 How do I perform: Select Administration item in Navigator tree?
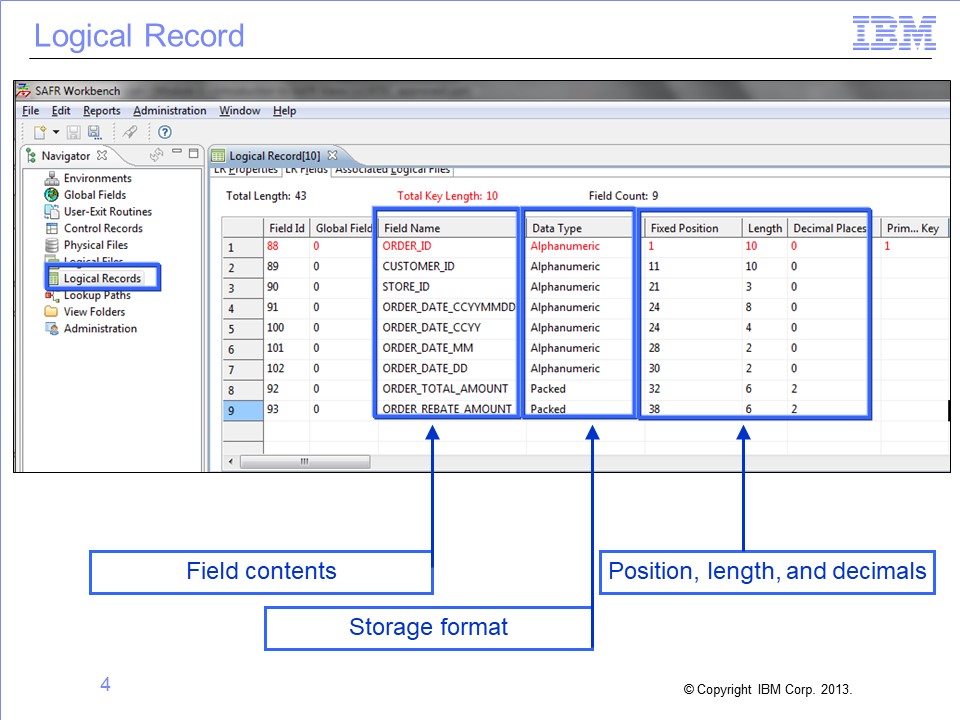pyautogui.click(x=100, y=329)
